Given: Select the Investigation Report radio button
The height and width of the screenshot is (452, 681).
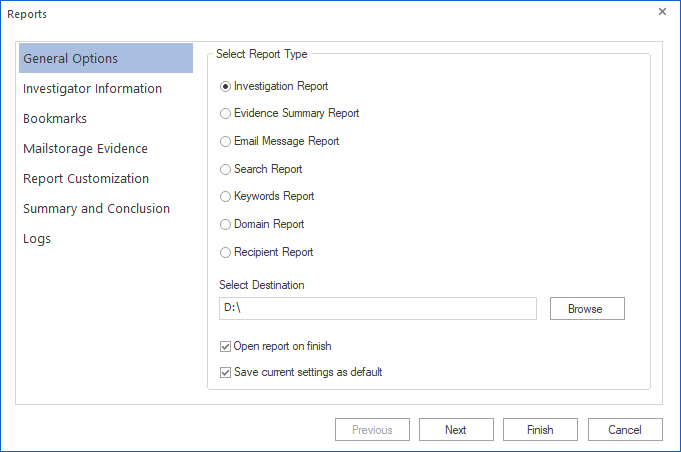Looking at the screenshot, I should tap(226, 87).
